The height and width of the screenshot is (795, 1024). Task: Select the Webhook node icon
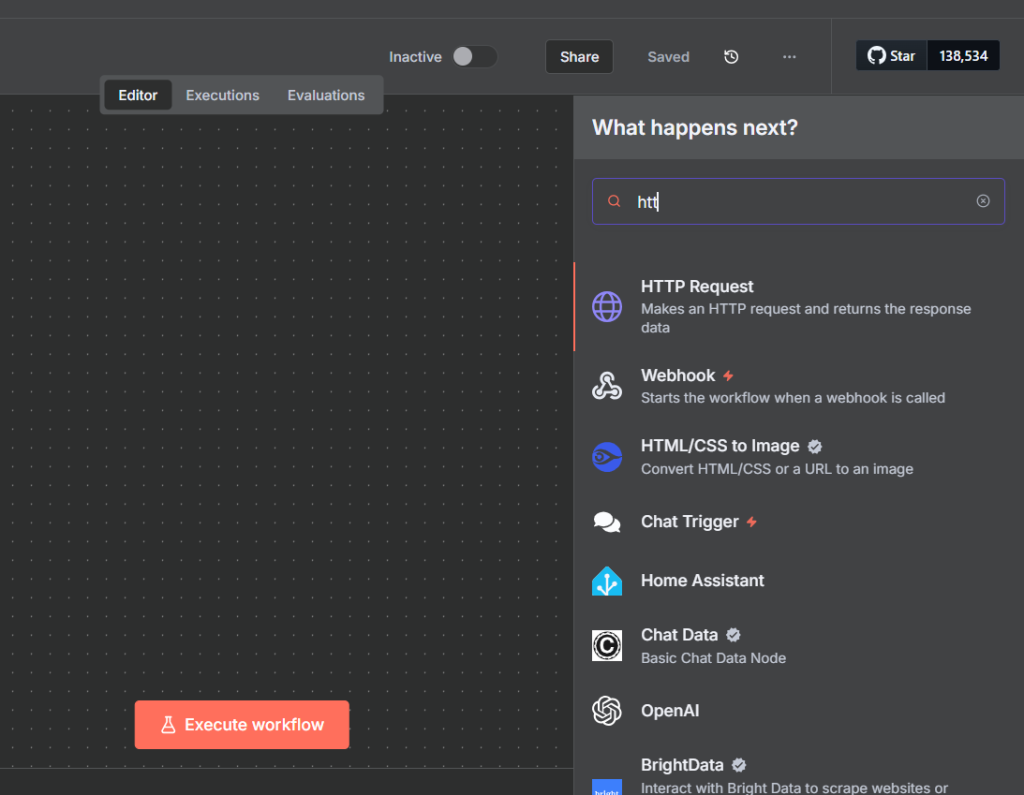click(x=607, y=385)
